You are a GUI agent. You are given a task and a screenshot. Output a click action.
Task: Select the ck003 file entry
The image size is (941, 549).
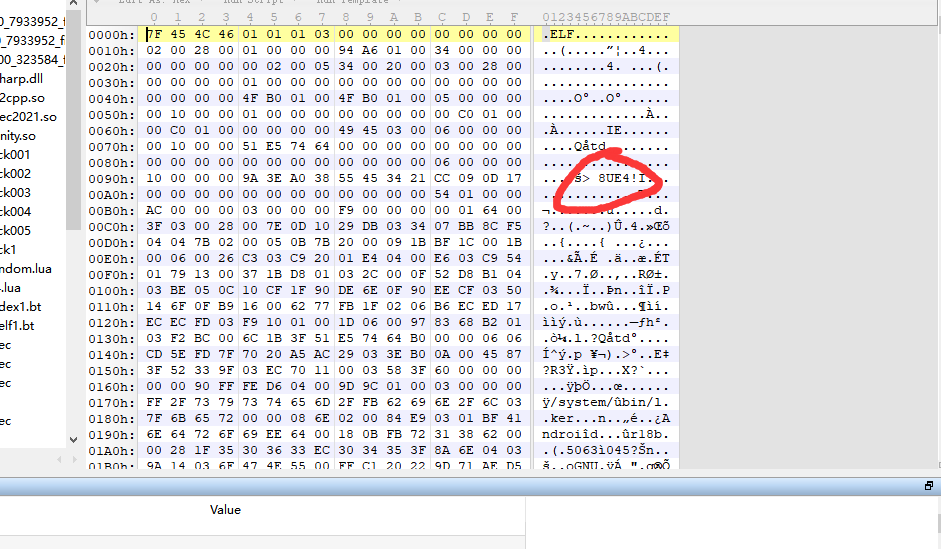(16, 193)
